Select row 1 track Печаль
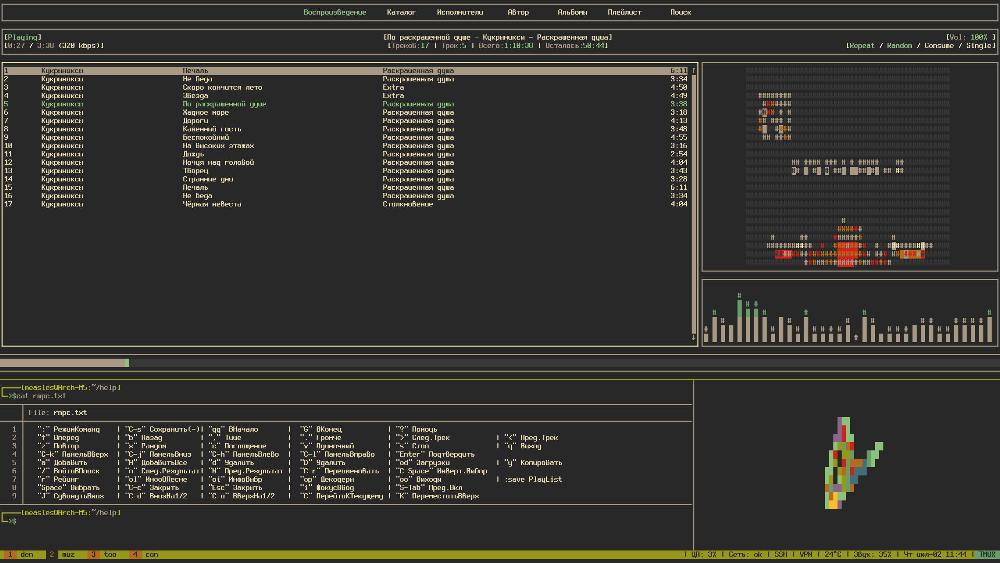Viewport: 1000px width, 563px height. tap(348, 70)
